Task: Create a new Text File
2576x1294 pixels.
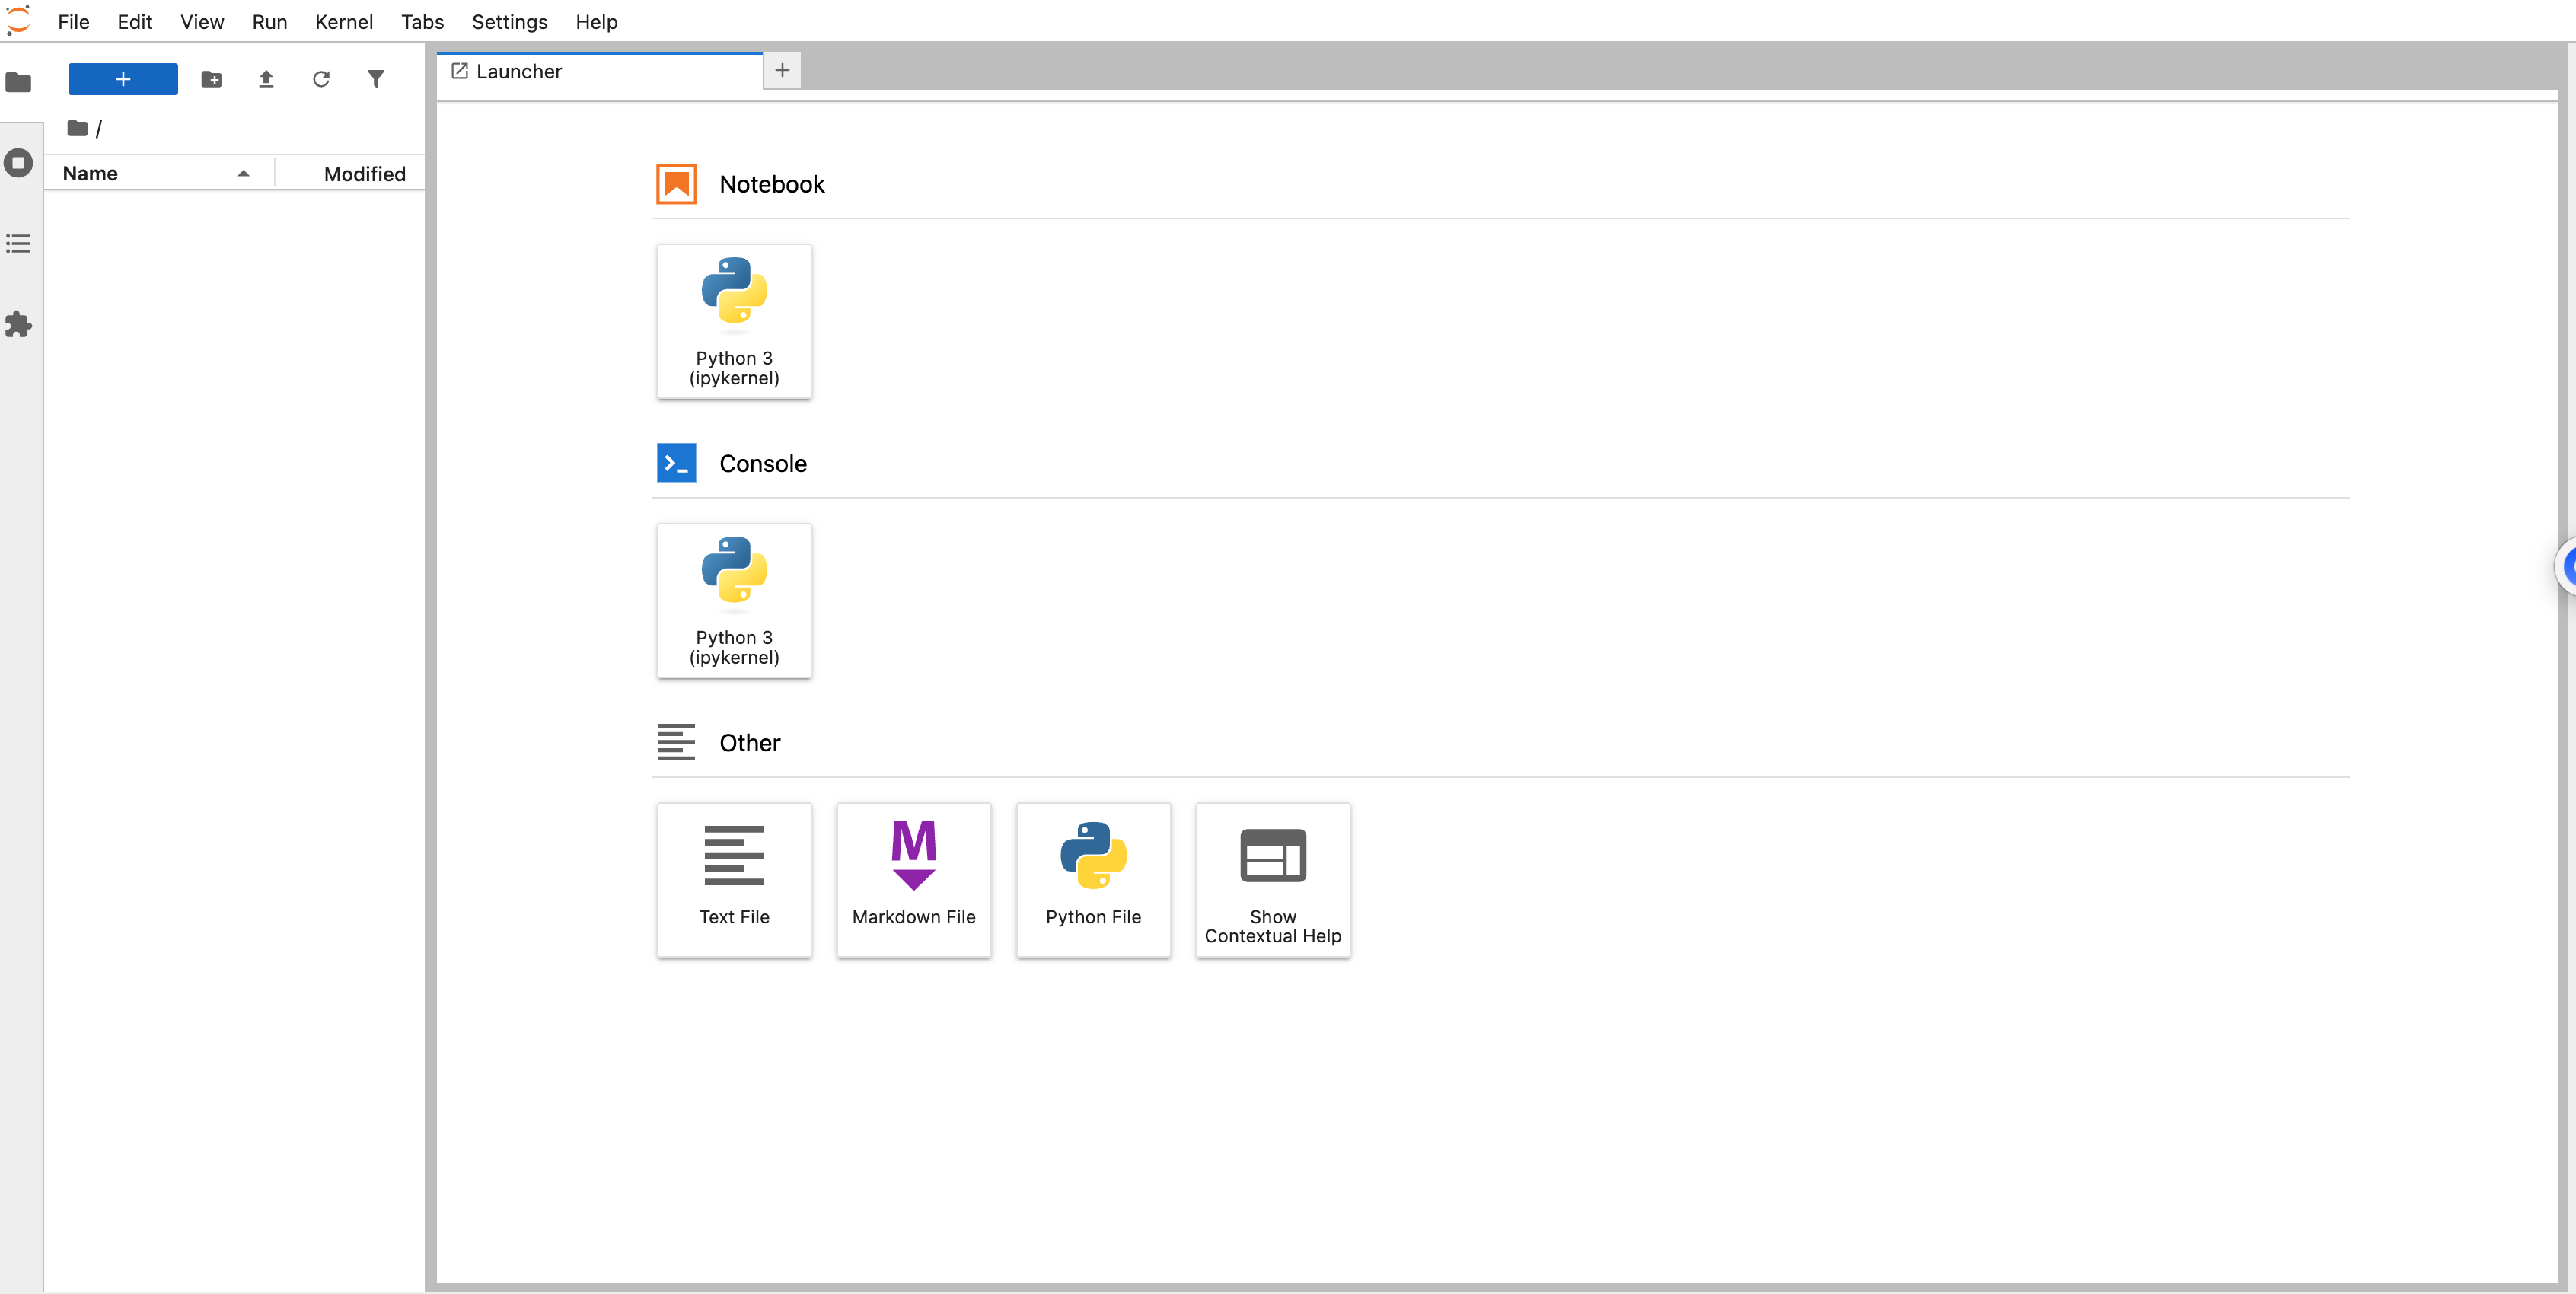Action: point(734,879)
